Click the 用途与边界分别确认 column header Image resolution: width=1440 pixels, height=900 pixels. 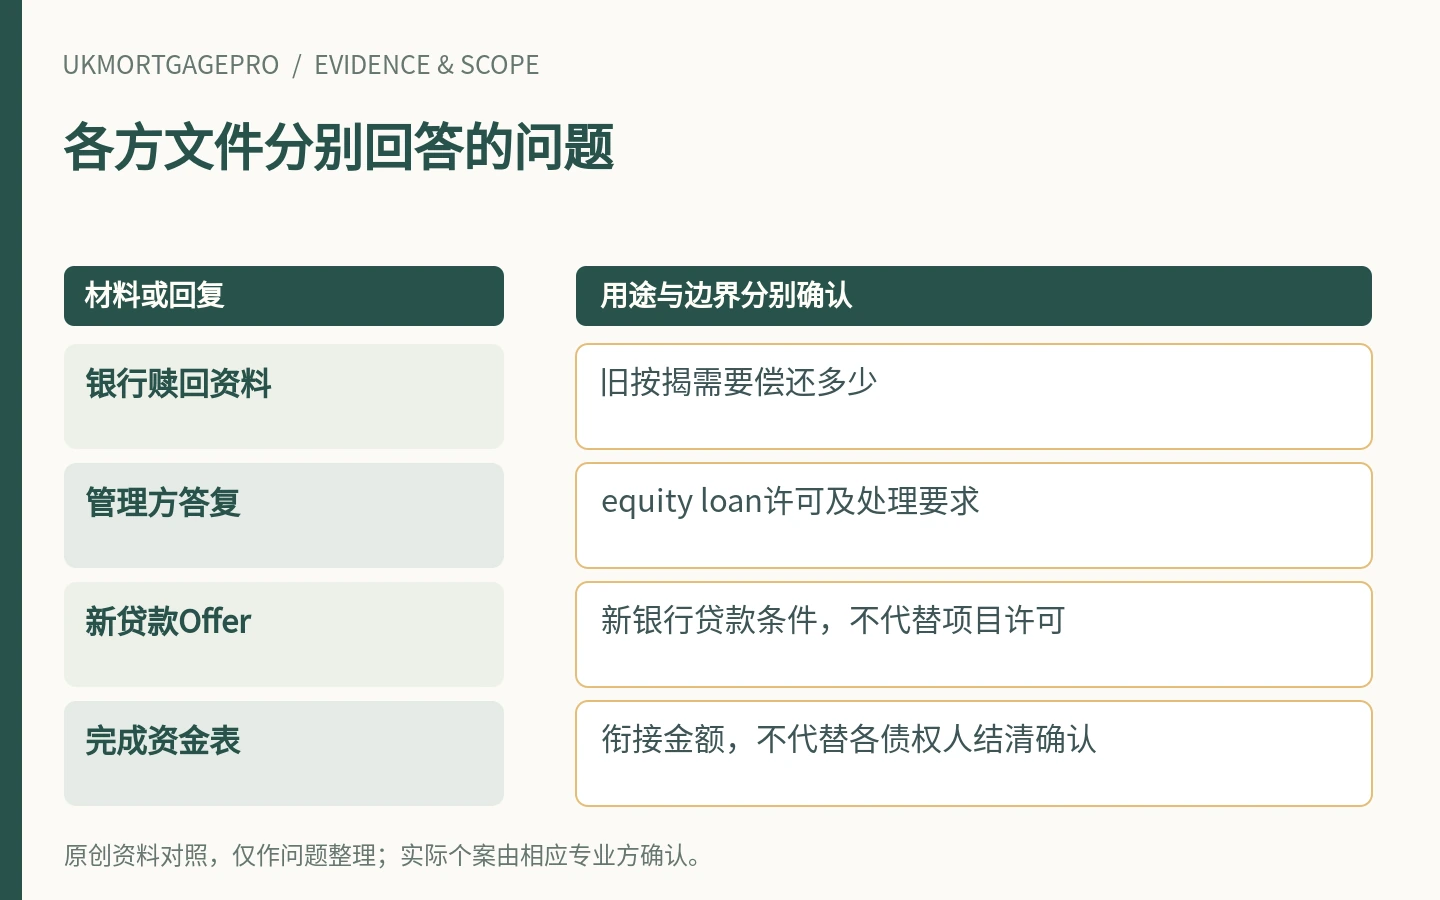[x=974, y=296]
